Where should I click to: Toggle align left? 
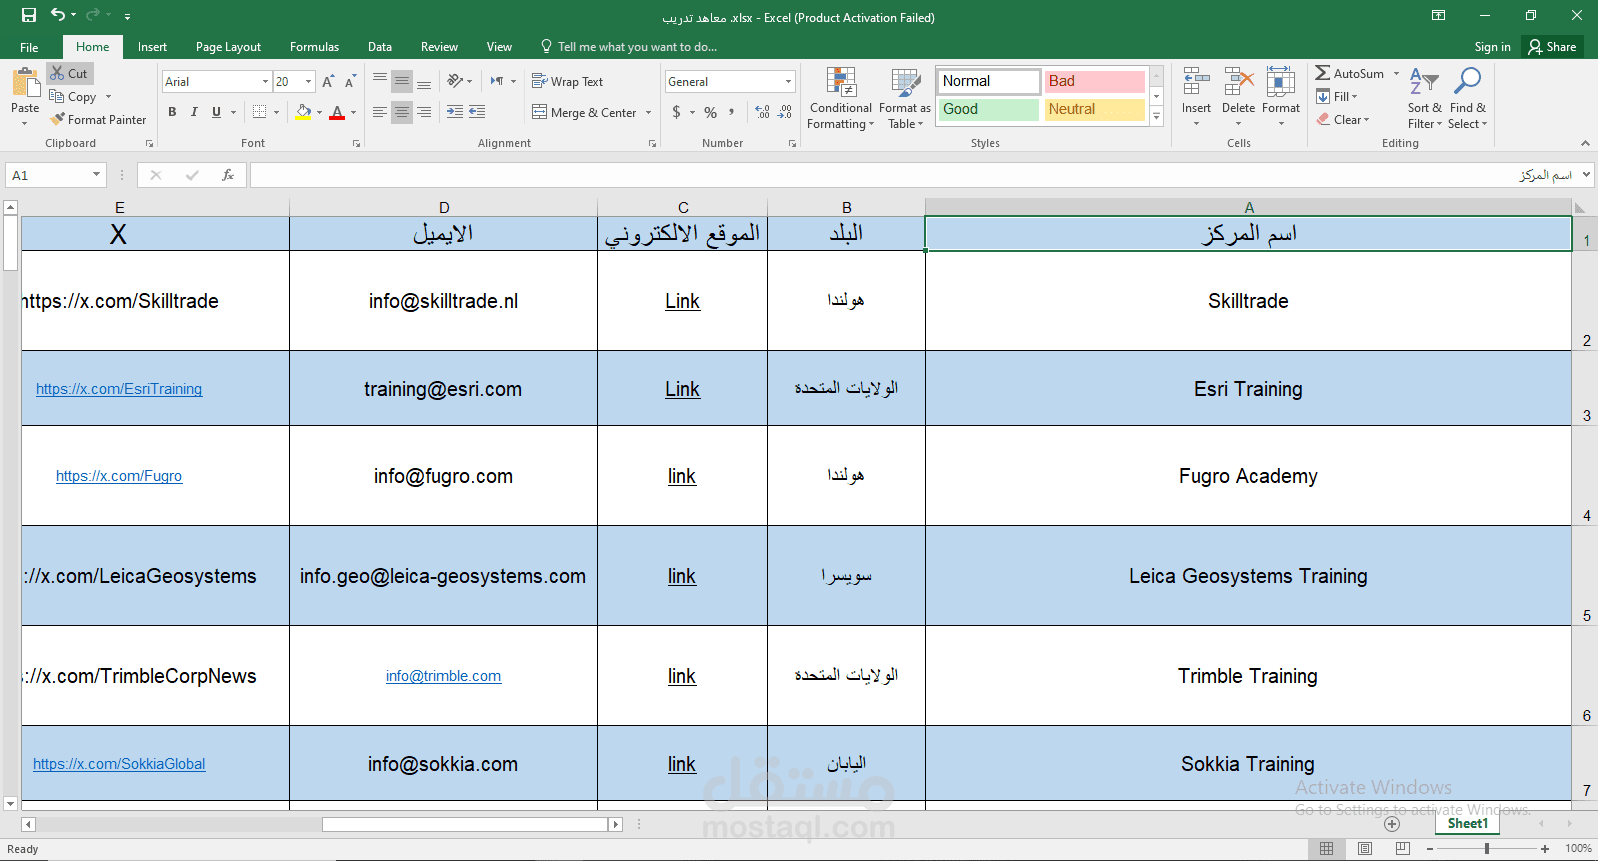tap(380, 112)
